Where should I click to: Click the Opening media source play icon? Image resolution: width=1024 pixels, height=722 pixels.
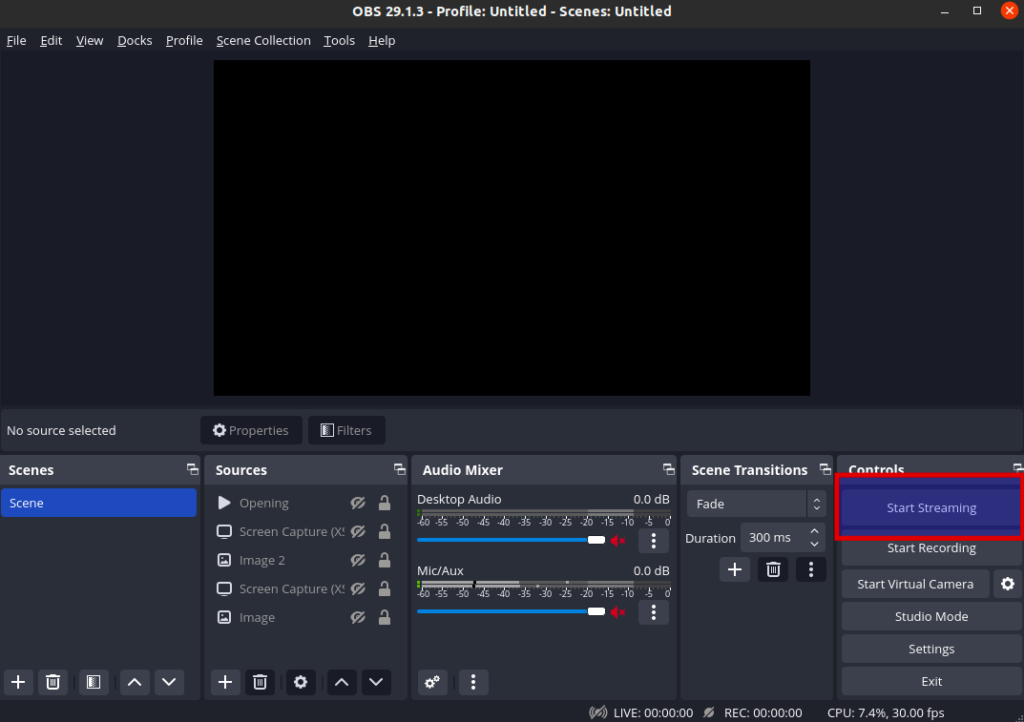click(x=224, y=503)
